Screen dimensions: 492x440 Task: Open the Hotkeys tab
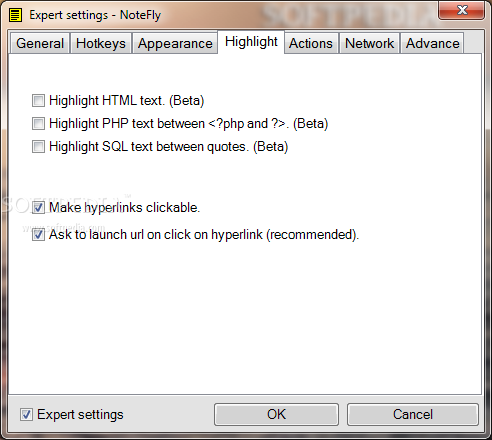tap(101, 43)
